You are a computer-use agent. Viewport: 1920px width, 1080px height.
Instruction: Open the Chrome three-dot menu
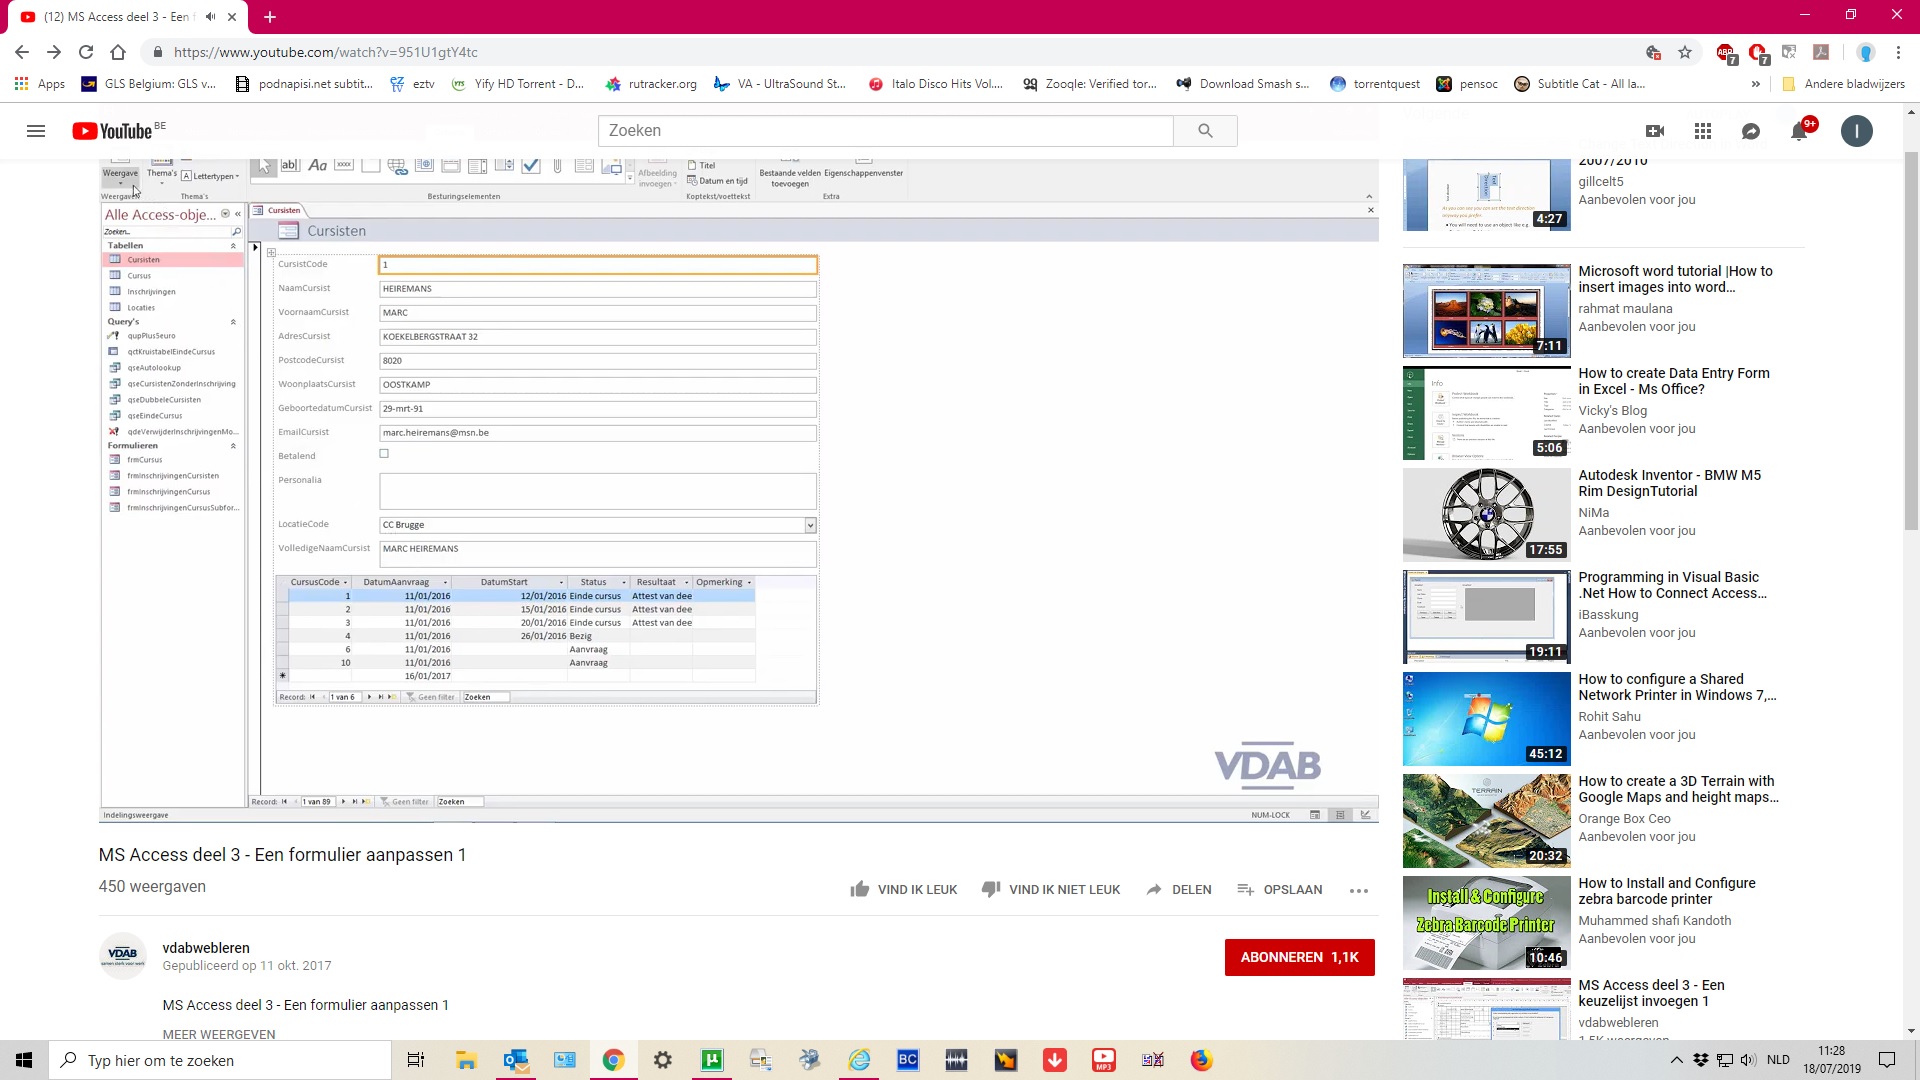pos(1898,52)
